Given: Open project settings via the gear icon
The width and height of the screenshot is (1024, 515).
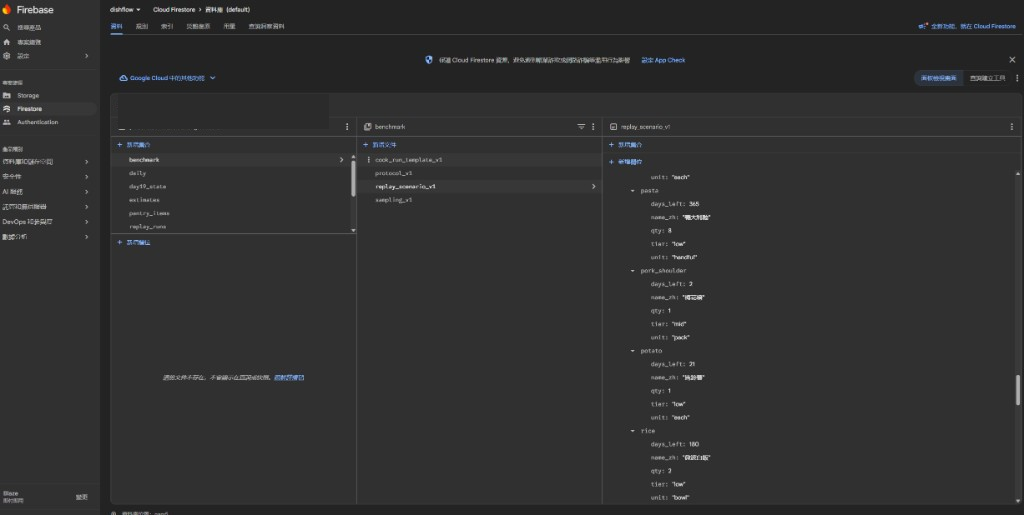Looking at the screenshot, I should (x=7, y=56).
